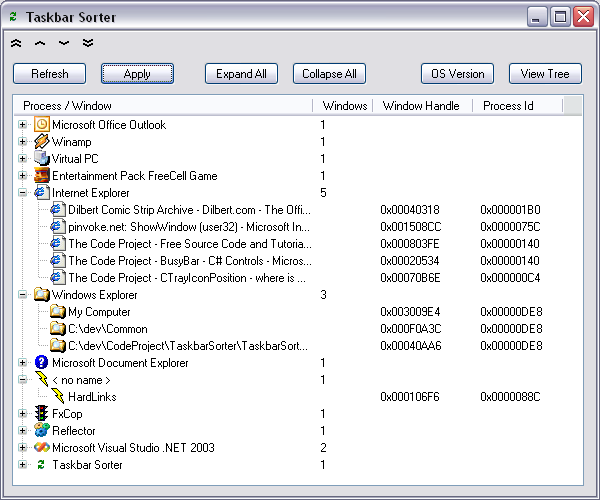Select the C:\dev\CodeProject\TaskbarSorter row
This screenshot has width=600, height=500.
(188, 345)
